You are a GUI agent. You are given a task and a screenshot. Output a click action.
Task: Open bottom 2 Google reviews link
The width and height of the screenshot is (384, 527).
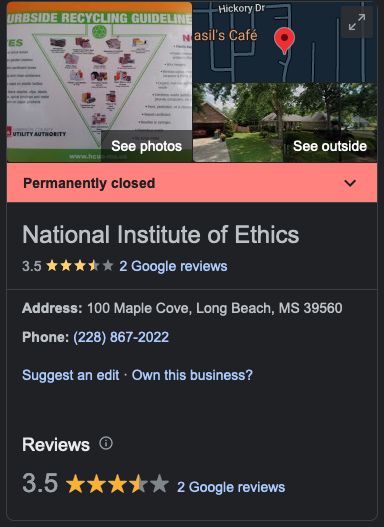tap(231, 487)
